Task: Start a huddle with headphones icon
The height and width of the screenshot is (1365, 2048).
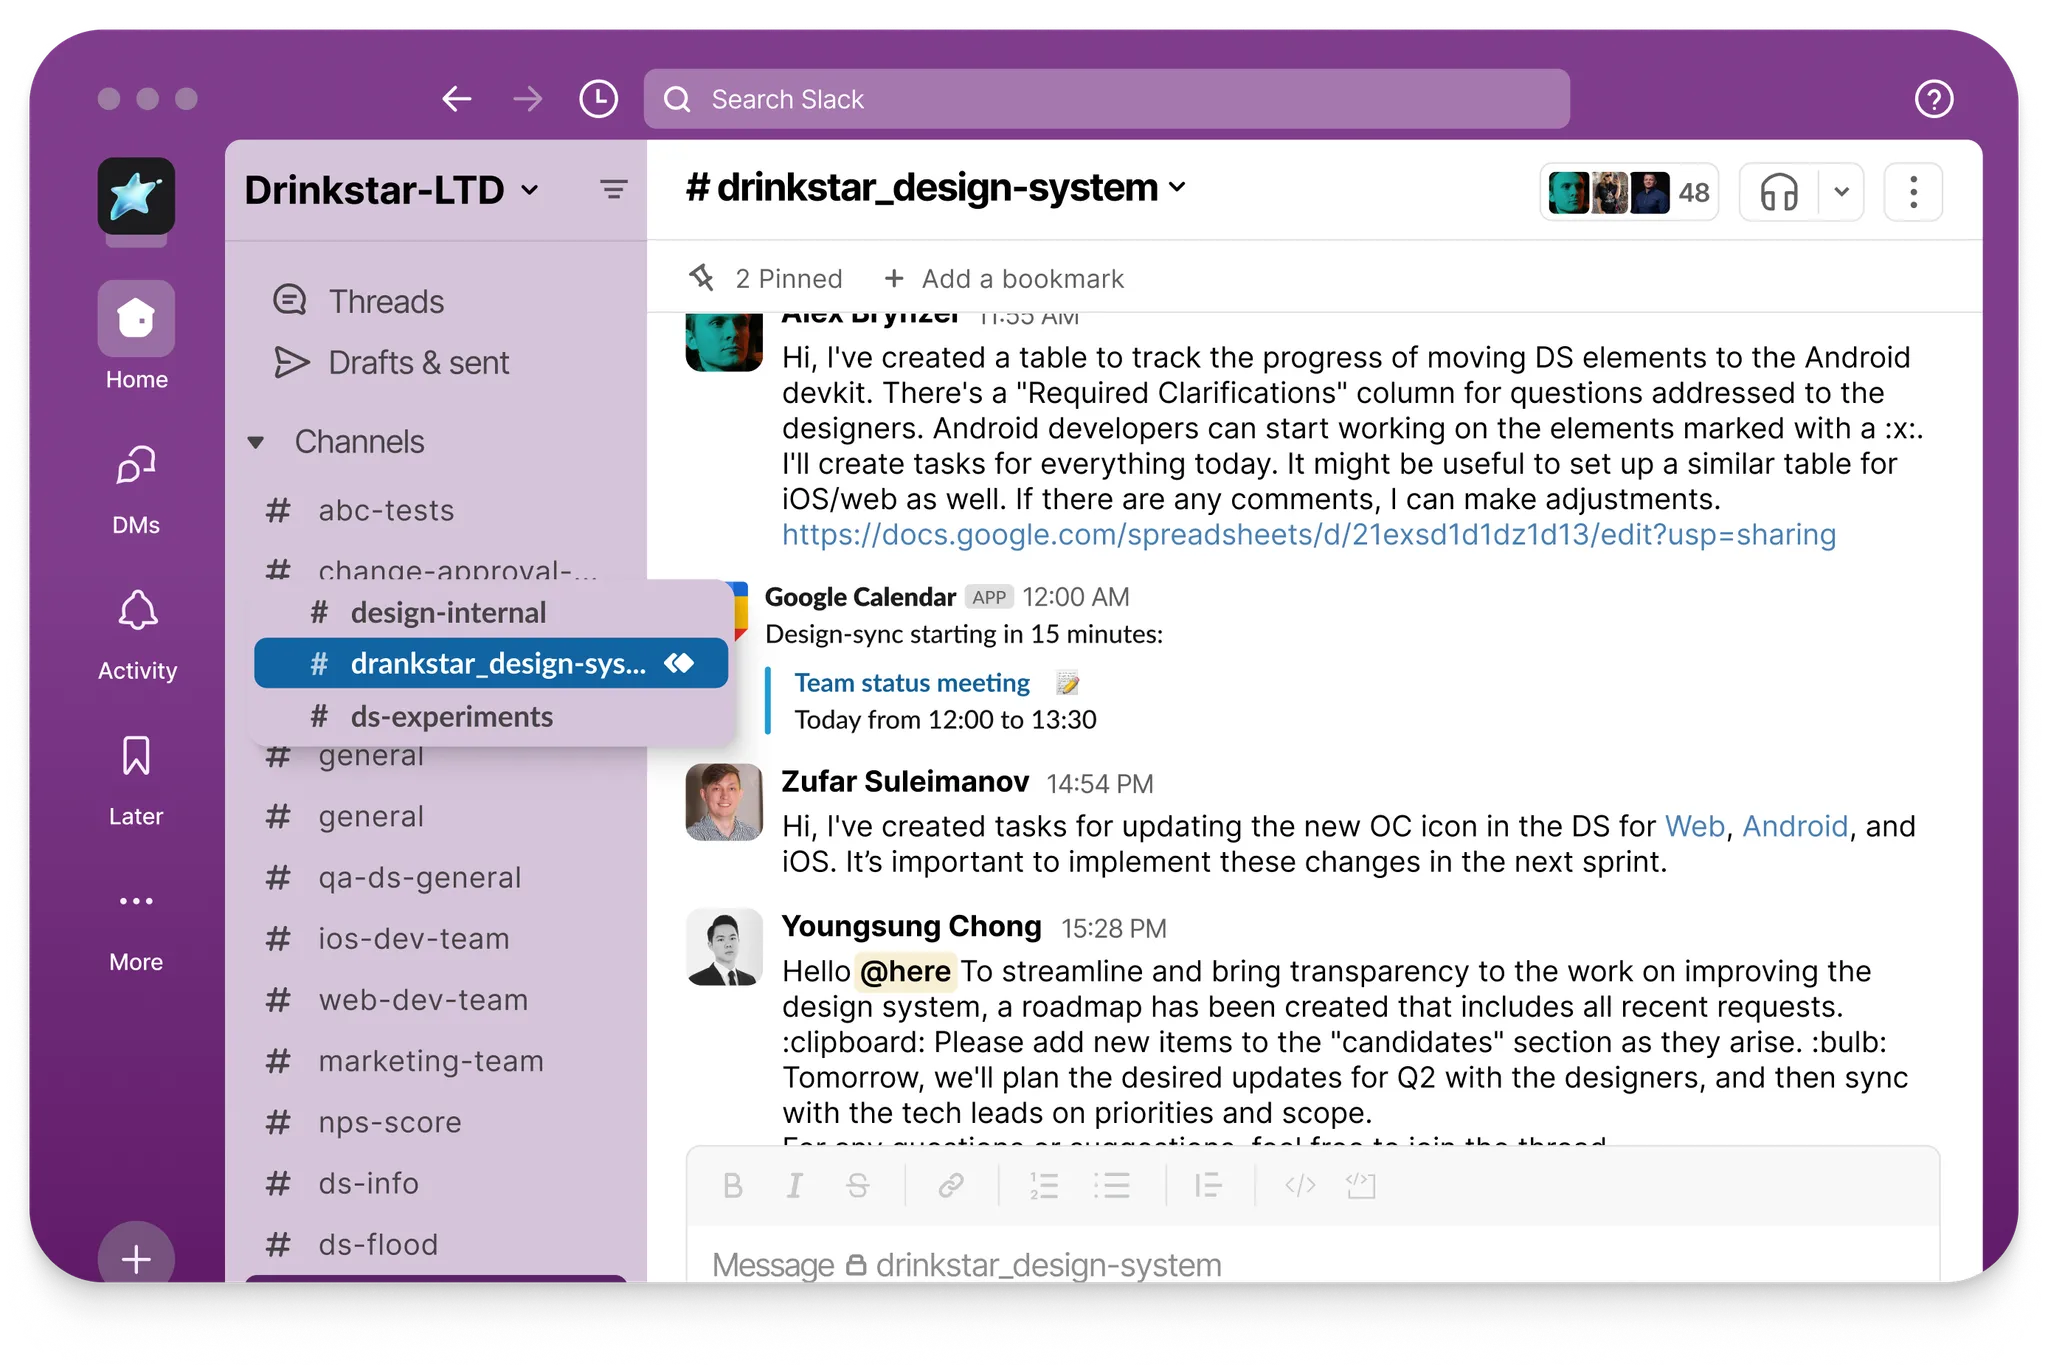Action: click(1779, 191)
